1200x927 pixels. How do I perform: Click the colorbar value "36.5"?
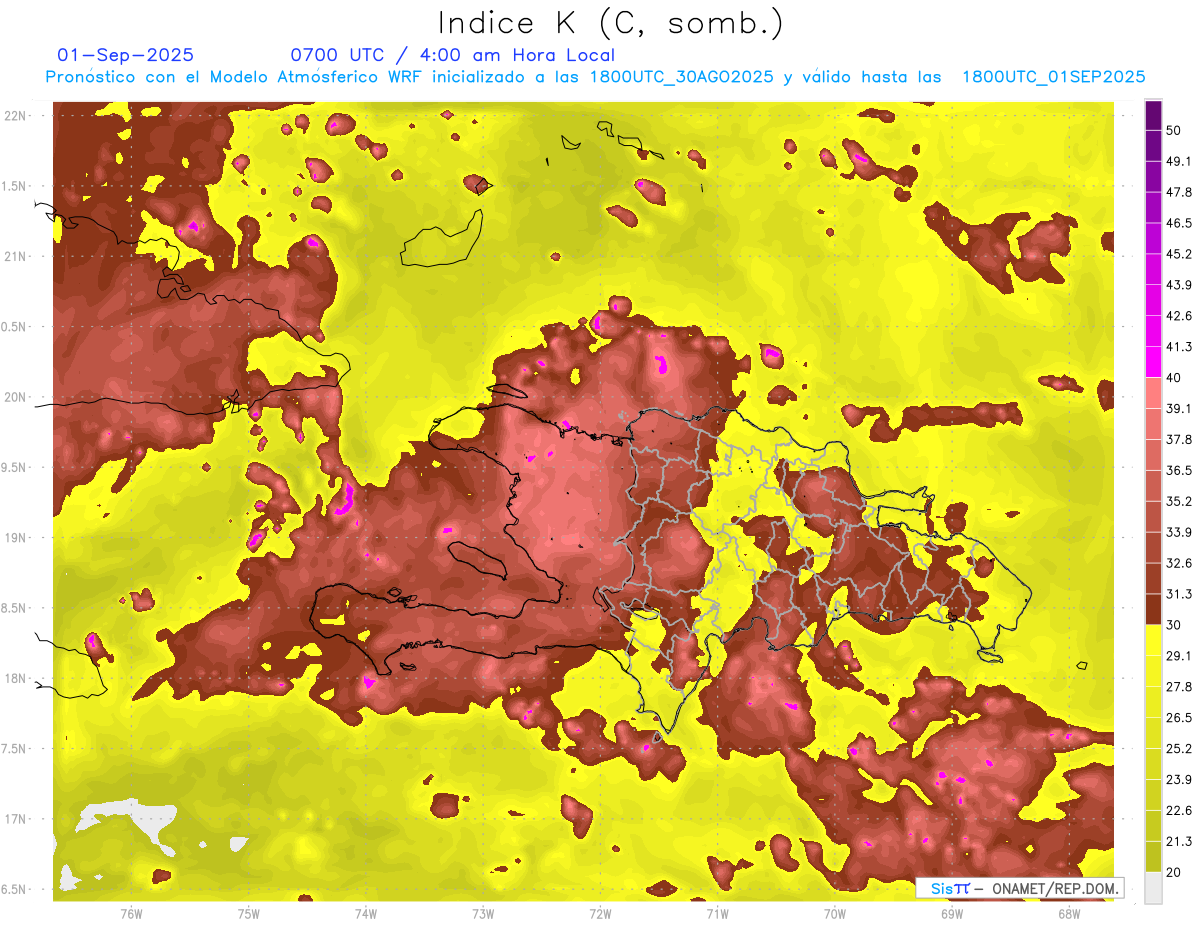tap(1178, 470)
